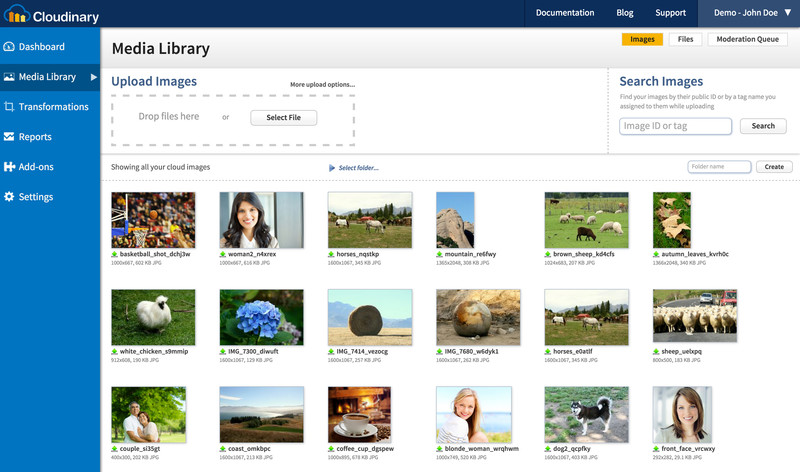Open the Demo - John Doe account dropdown

point(748,13)
